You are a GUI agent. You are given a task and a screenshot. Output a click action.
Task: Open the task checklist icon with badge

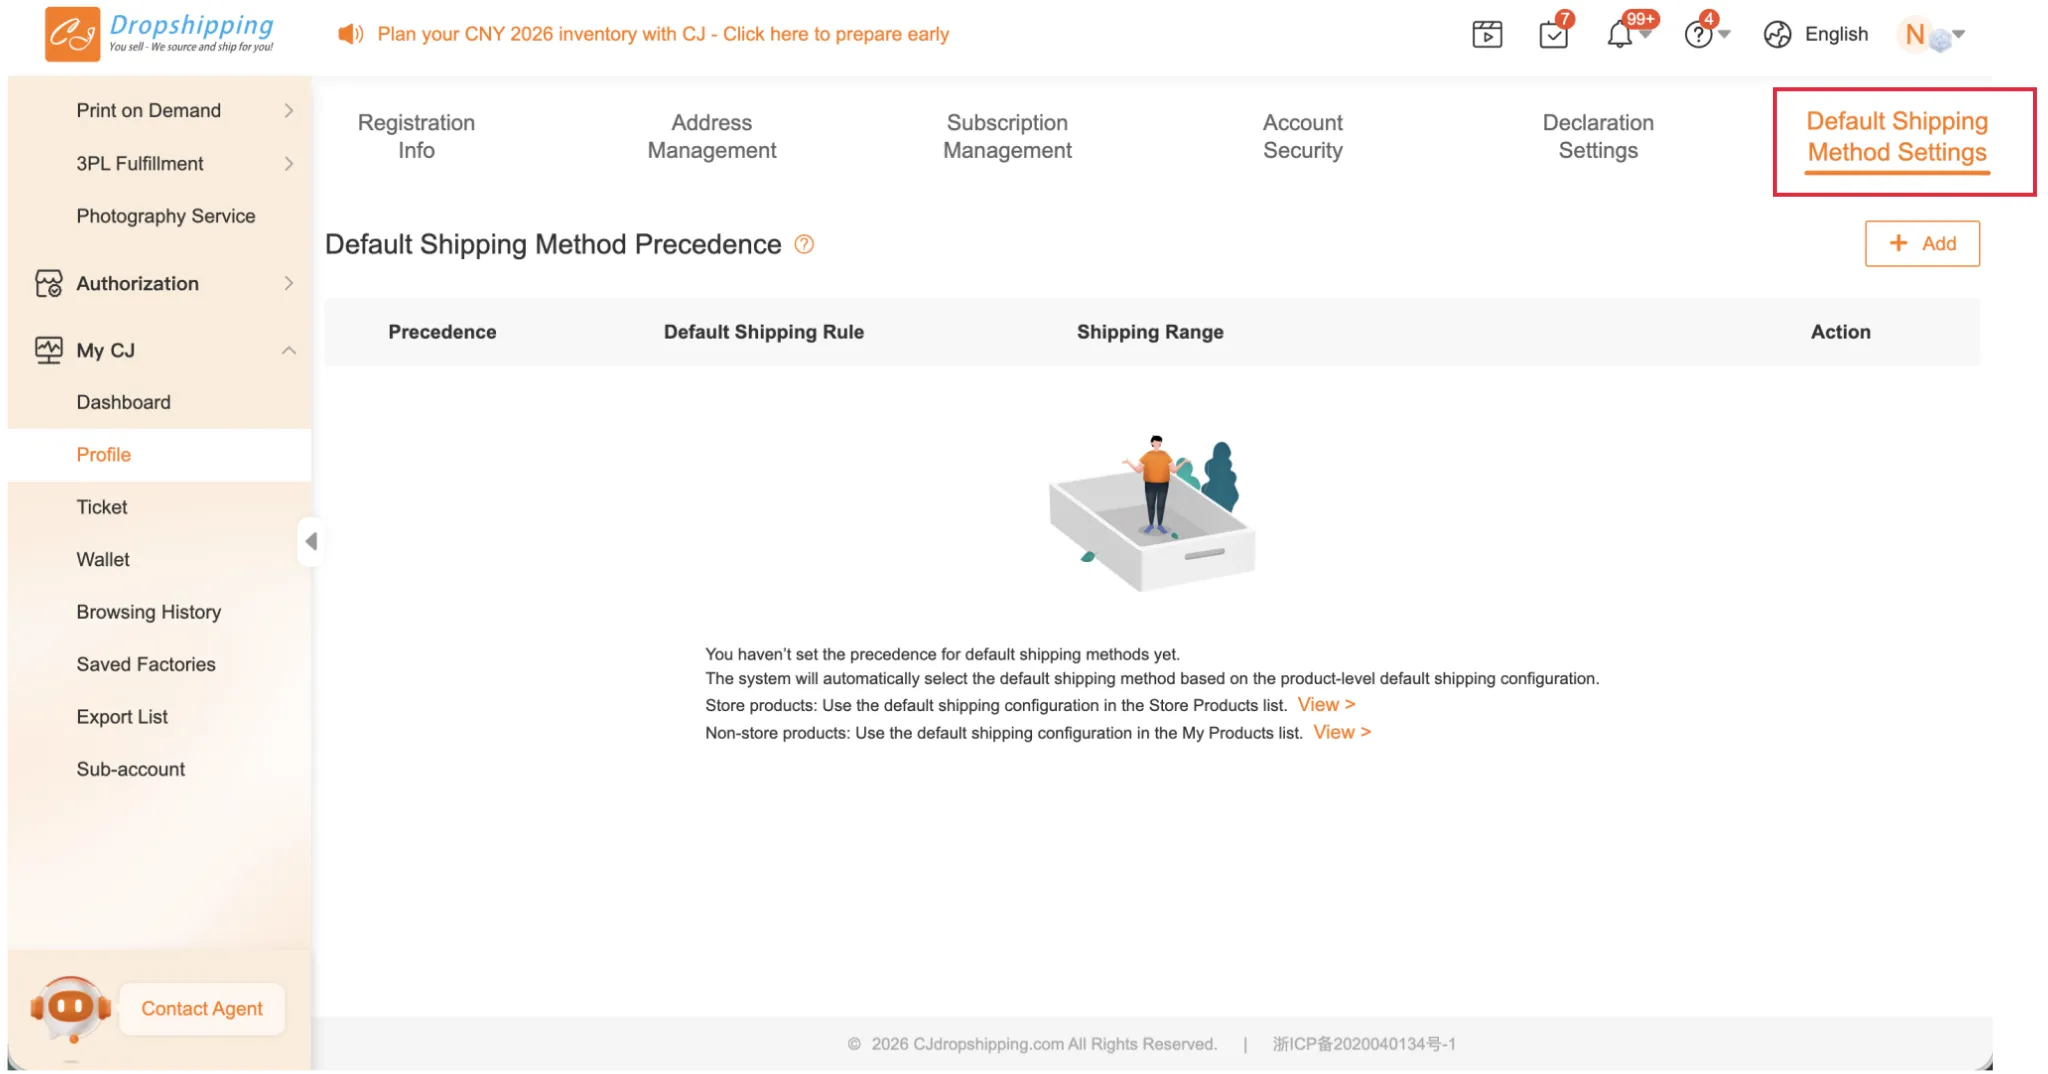click(1553, 35)
